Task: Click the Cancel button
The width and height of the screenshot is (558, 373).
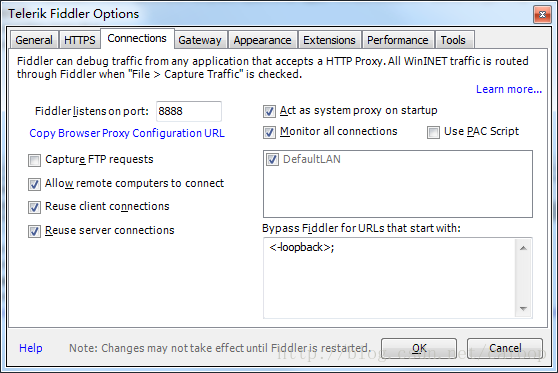Action: pos(505,348)
